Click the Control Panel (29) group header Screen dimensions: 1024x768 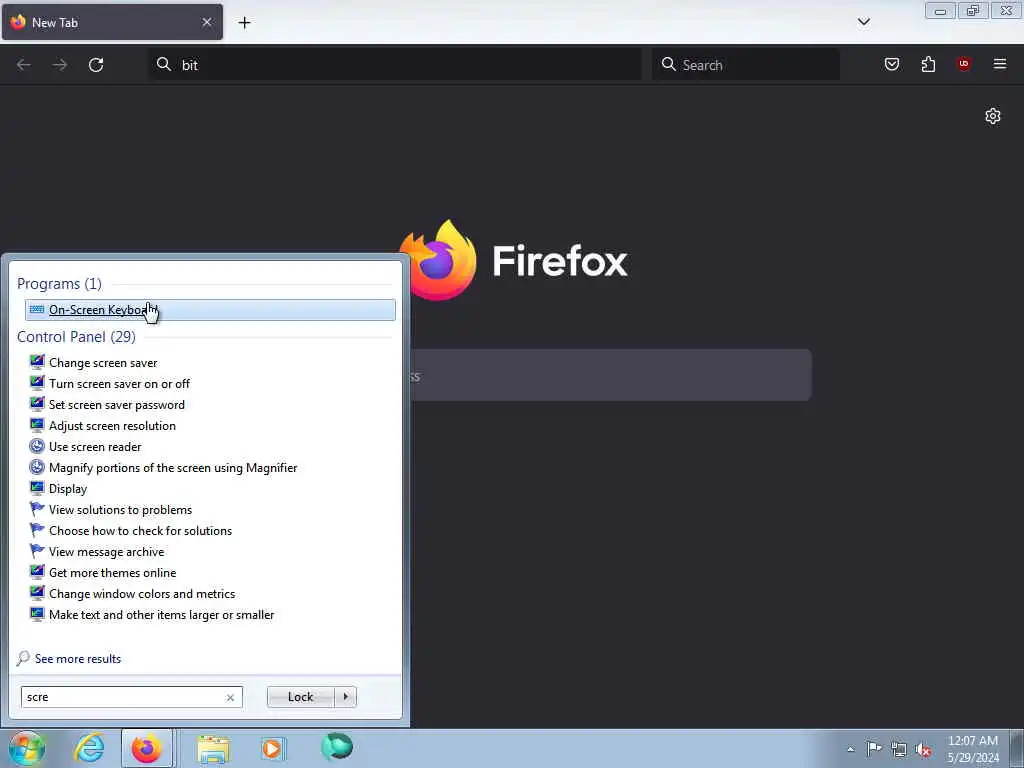click(x=76, y=336)
